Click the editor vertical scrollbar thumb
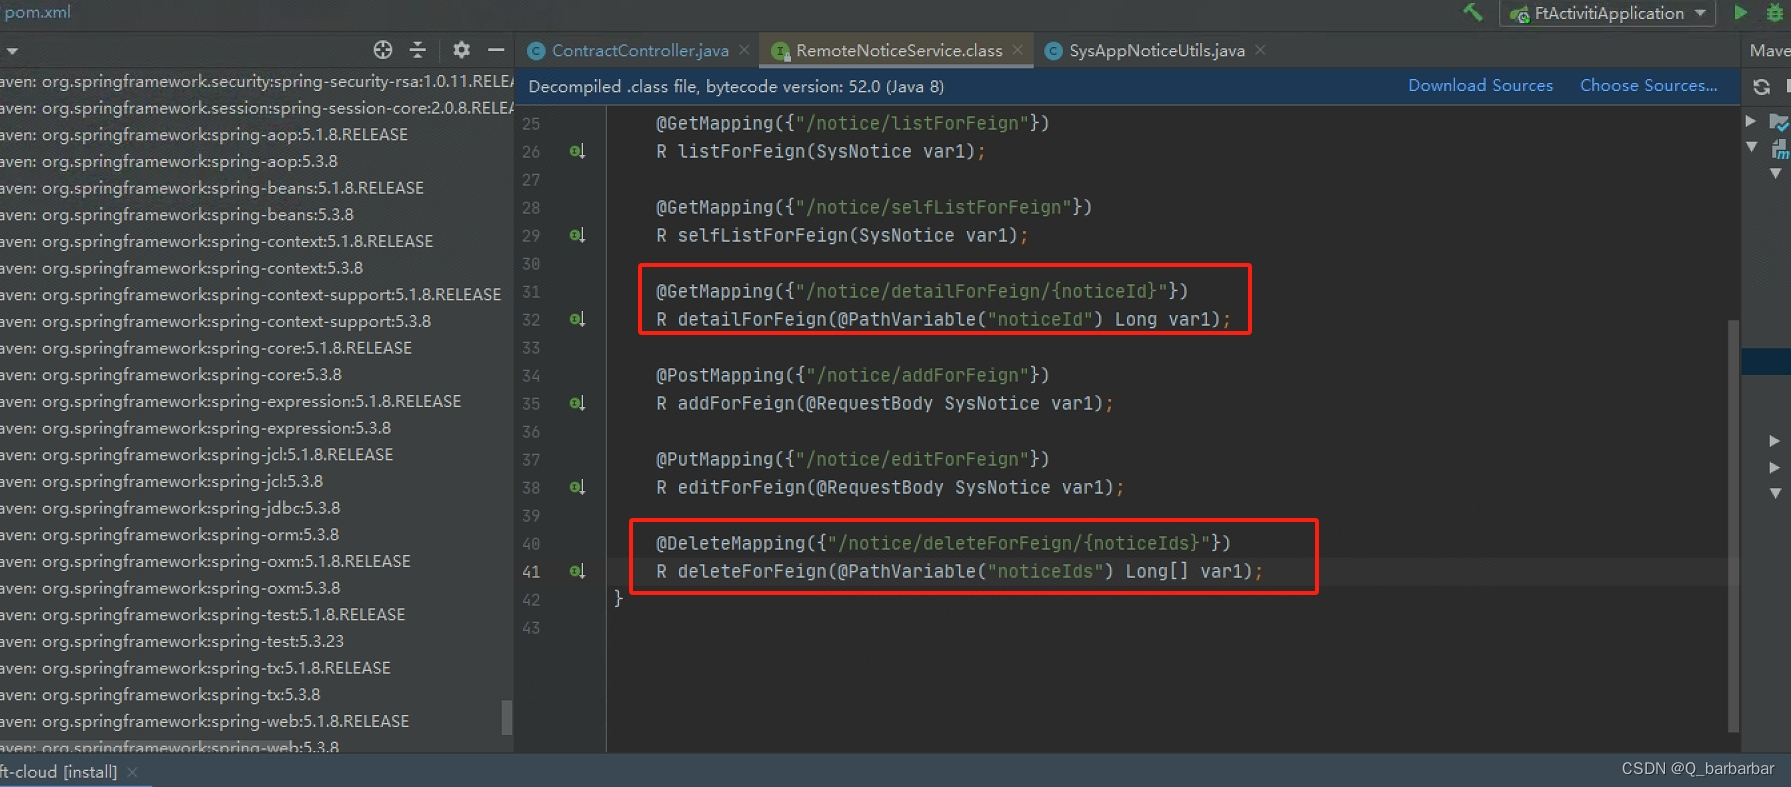The height and width of the screenshot is (787, 1791). [1733, 525]
